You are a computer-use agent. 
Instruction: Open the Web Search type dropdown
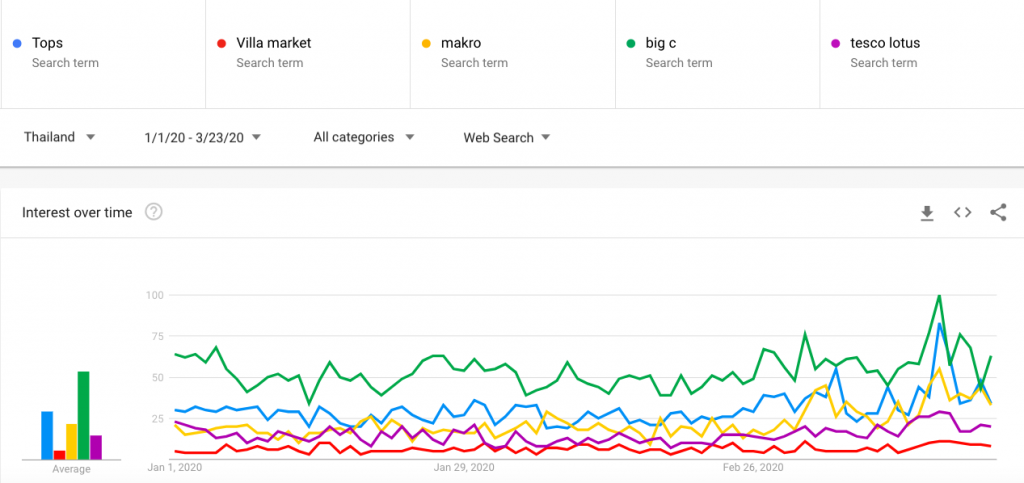(507, 138)
